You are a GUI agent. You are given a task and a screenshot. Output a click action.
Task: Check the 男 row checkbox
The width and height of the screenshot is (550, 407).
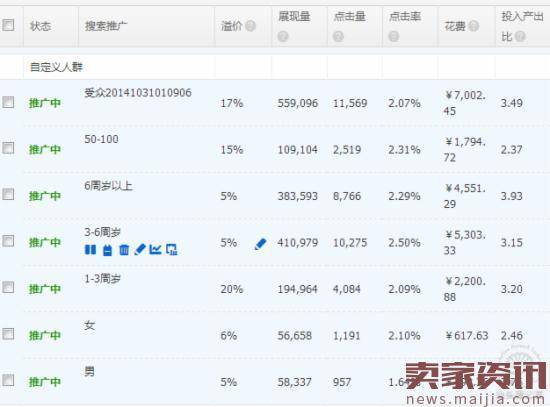8,380
